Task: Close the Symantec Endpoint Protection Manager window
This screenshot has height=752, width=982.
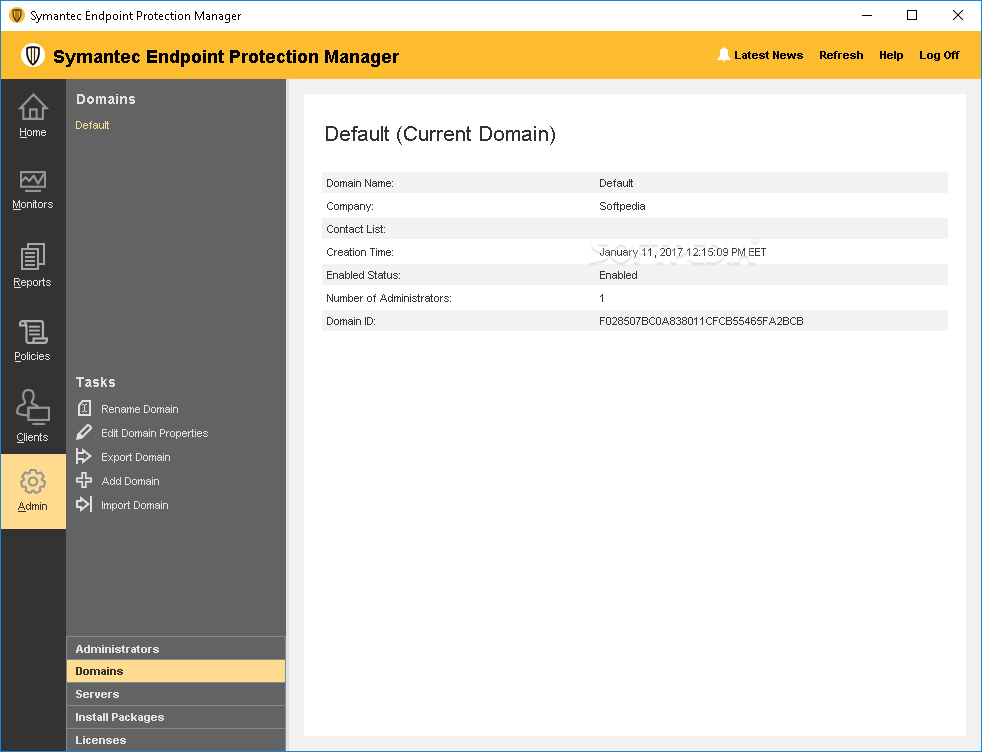Action: point(958,15)
